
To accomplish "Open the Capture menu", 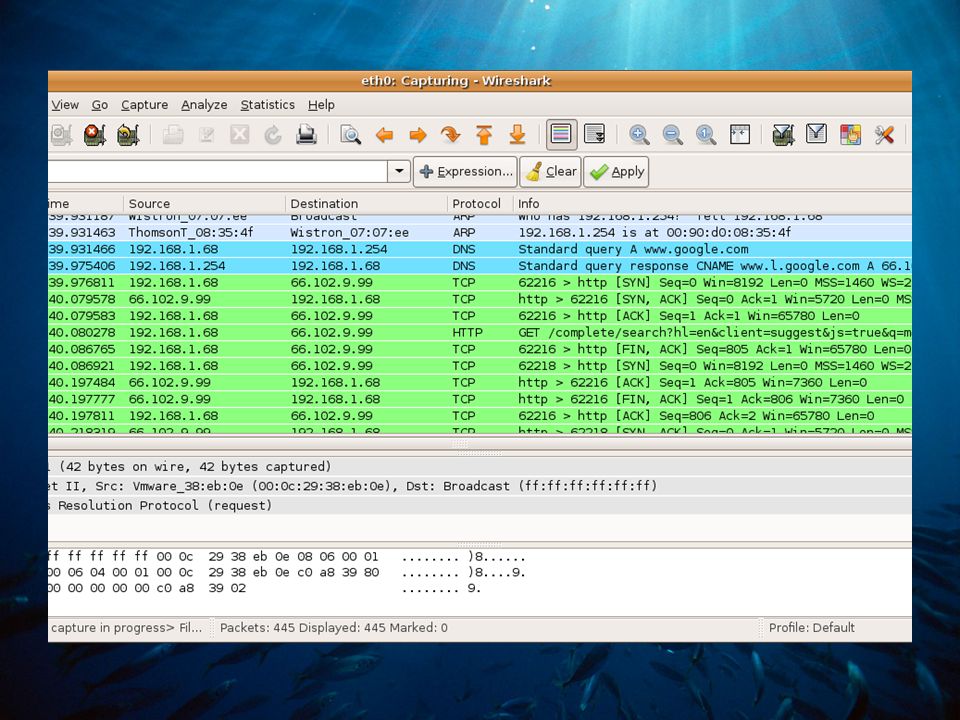I will [x=144, y=105].
